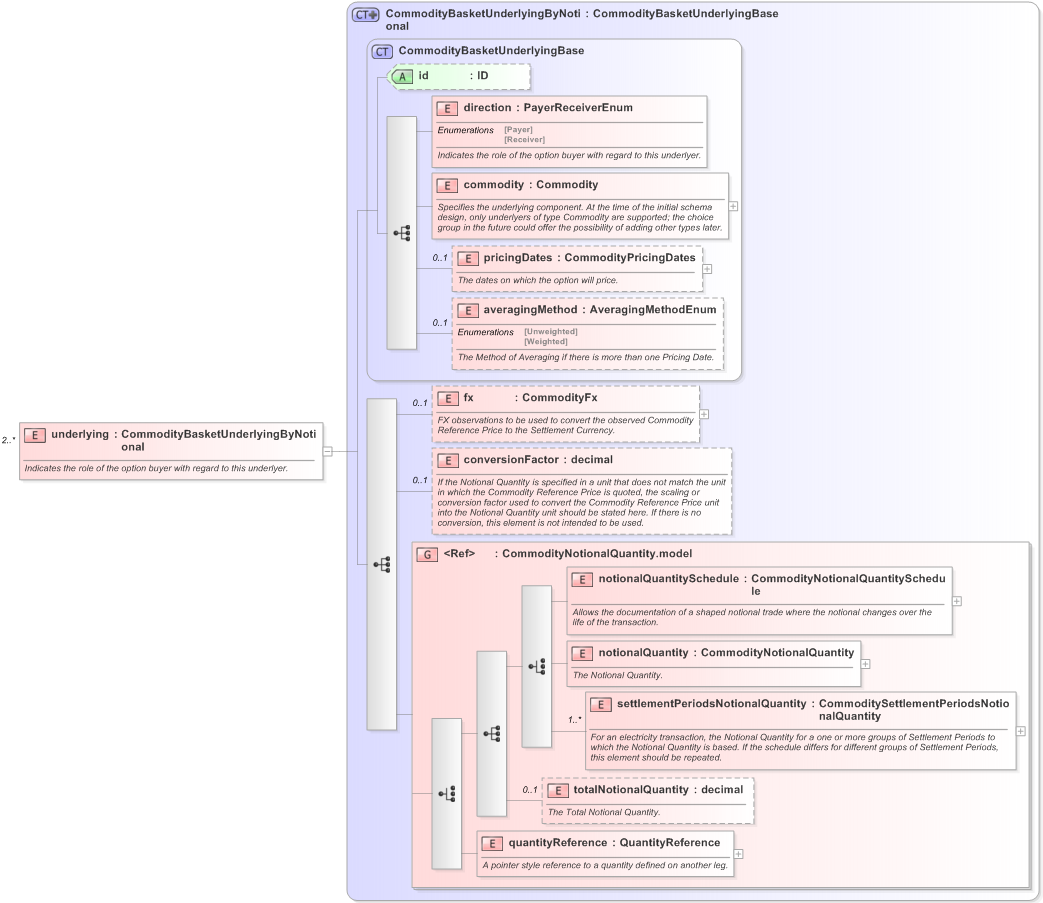The image size is (1043, 903).
Task: Click the sequence compositor icon beside fx and conversionFactor
Action: coord(382,565)
